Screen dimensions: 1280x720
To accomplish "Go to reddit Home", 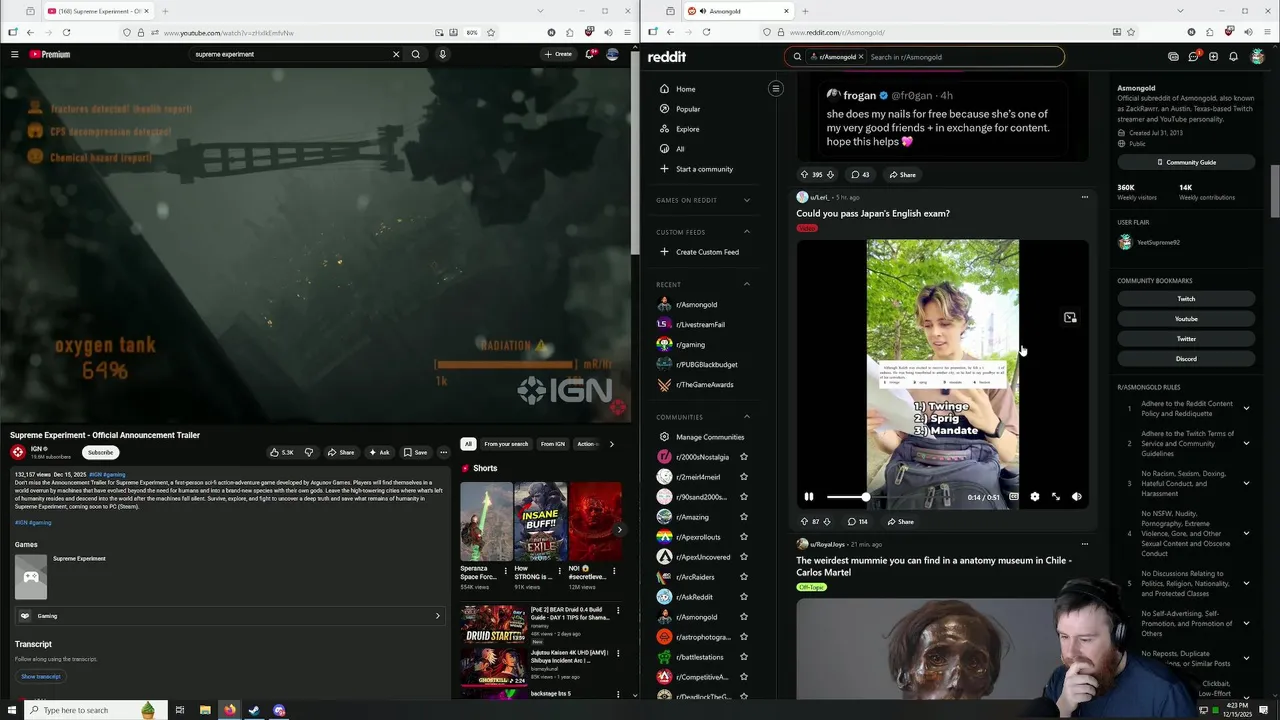I will tap(686, 89).
